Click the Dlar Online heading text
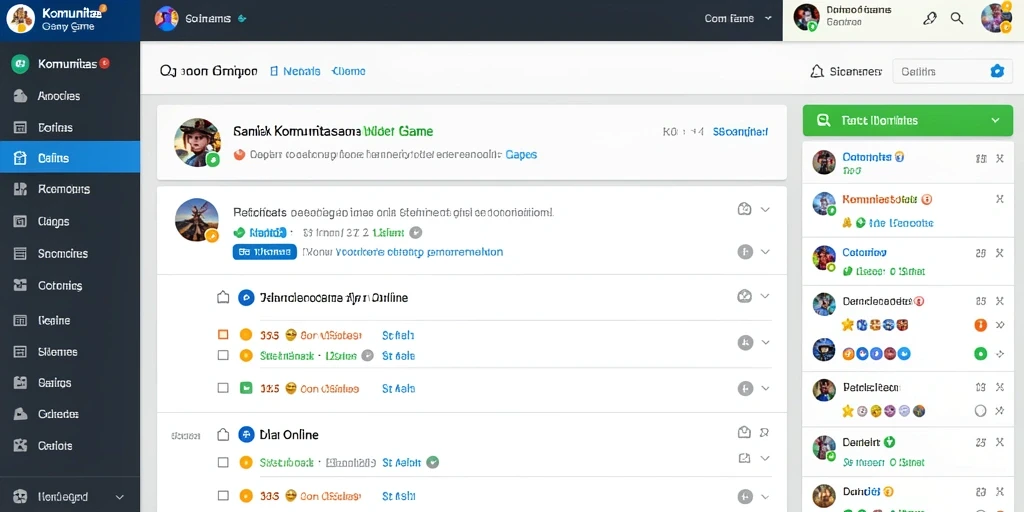This screenshot has width=1024, height=512. (289, 434)
